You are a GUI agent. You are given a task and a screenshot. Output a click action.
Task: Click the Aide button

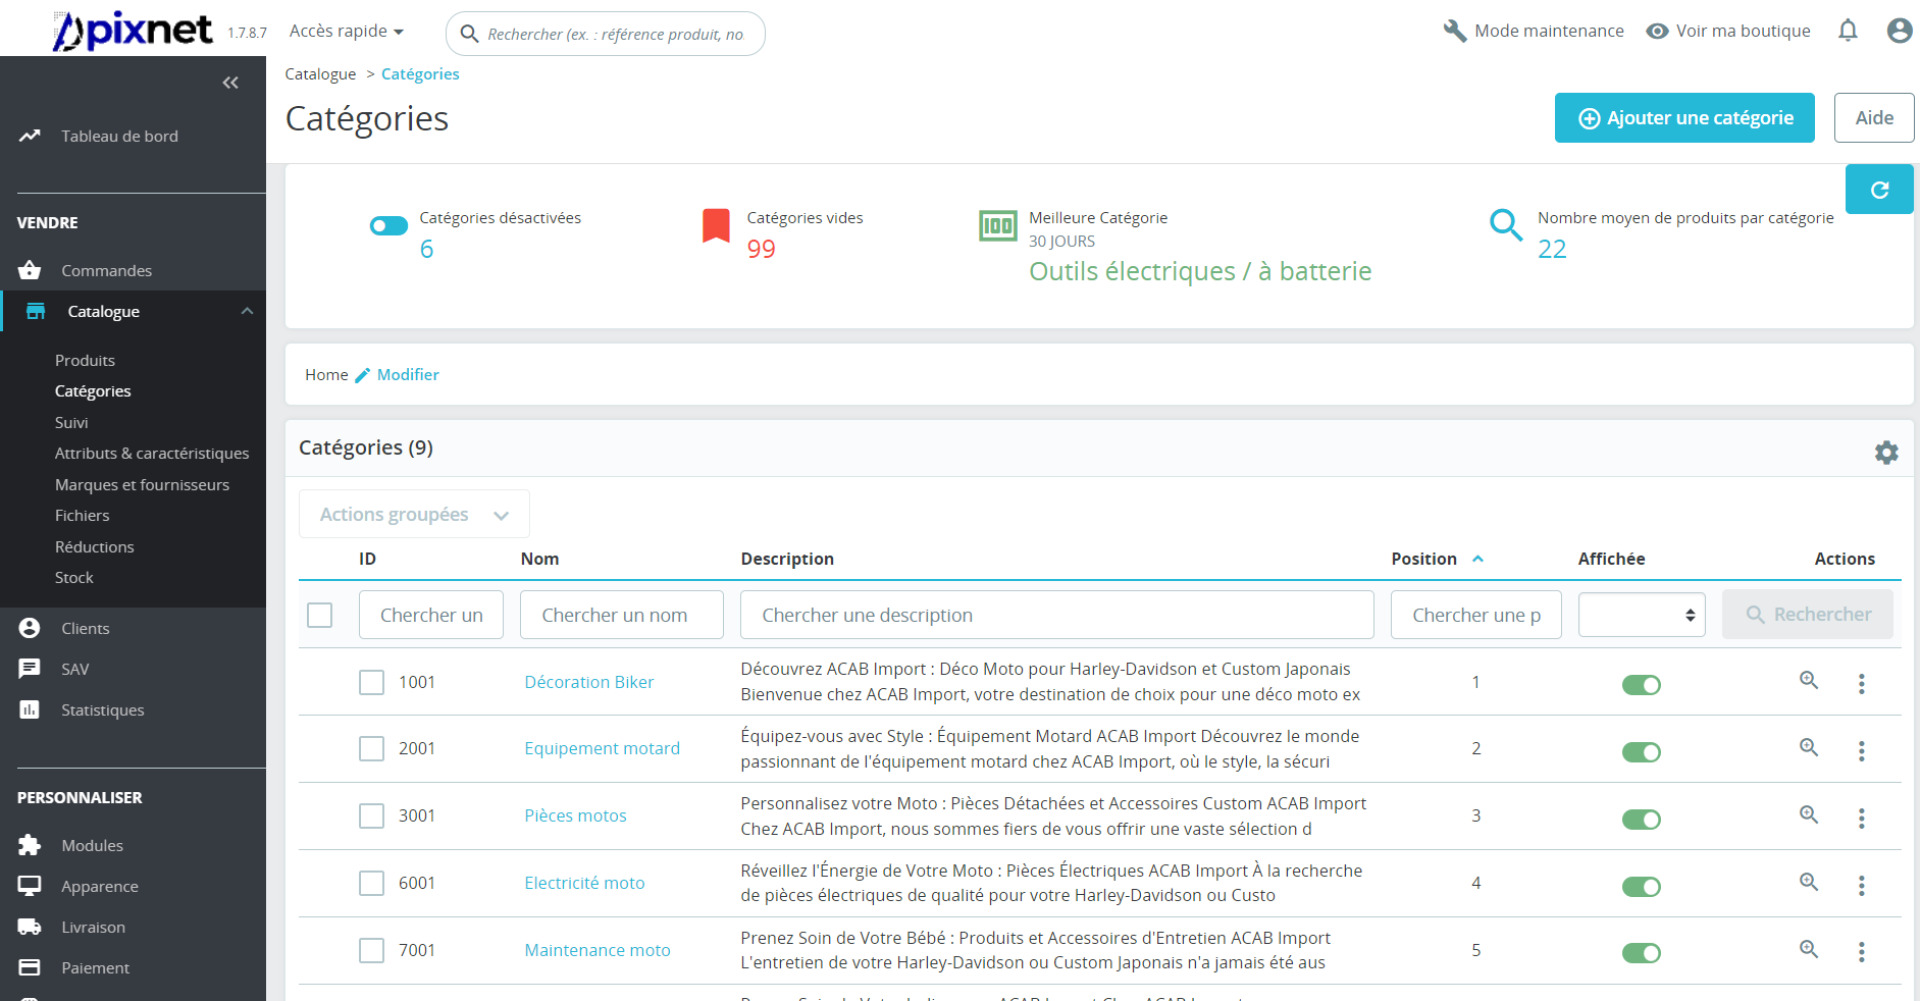(1874, 118)
